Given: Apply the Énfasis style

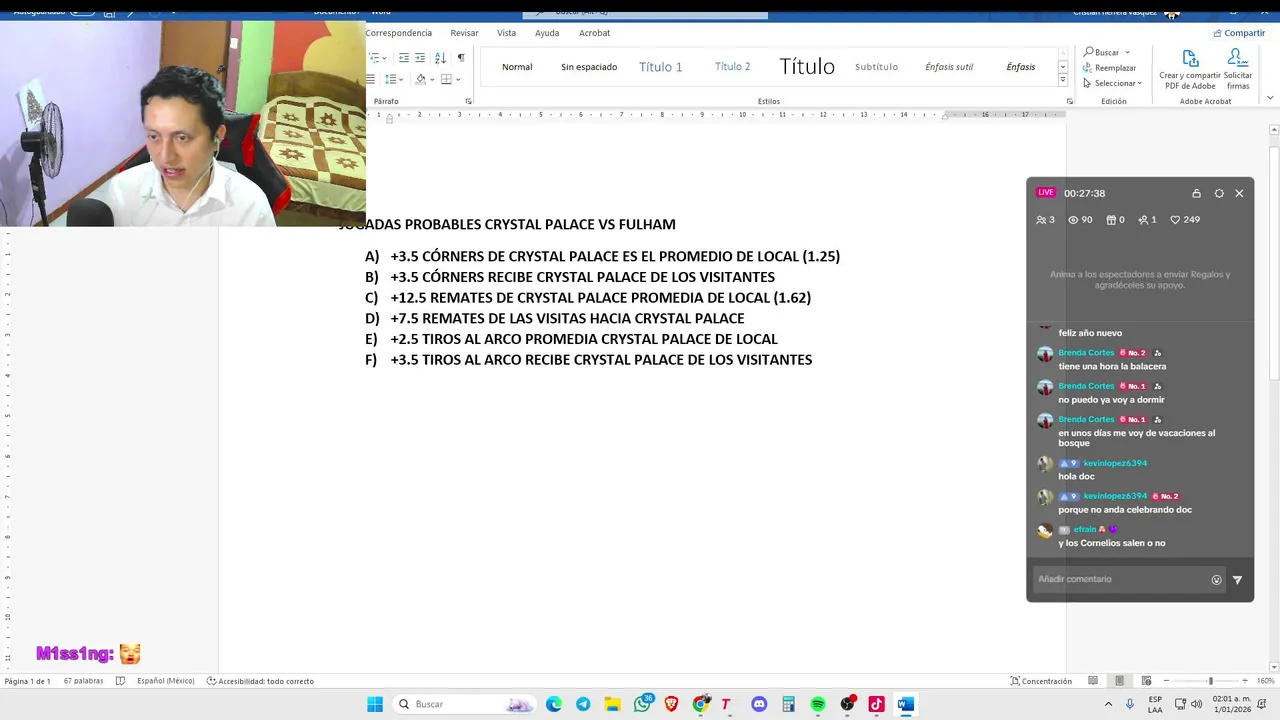Looking at the screenshot, I should click(x=1021, y=67).
